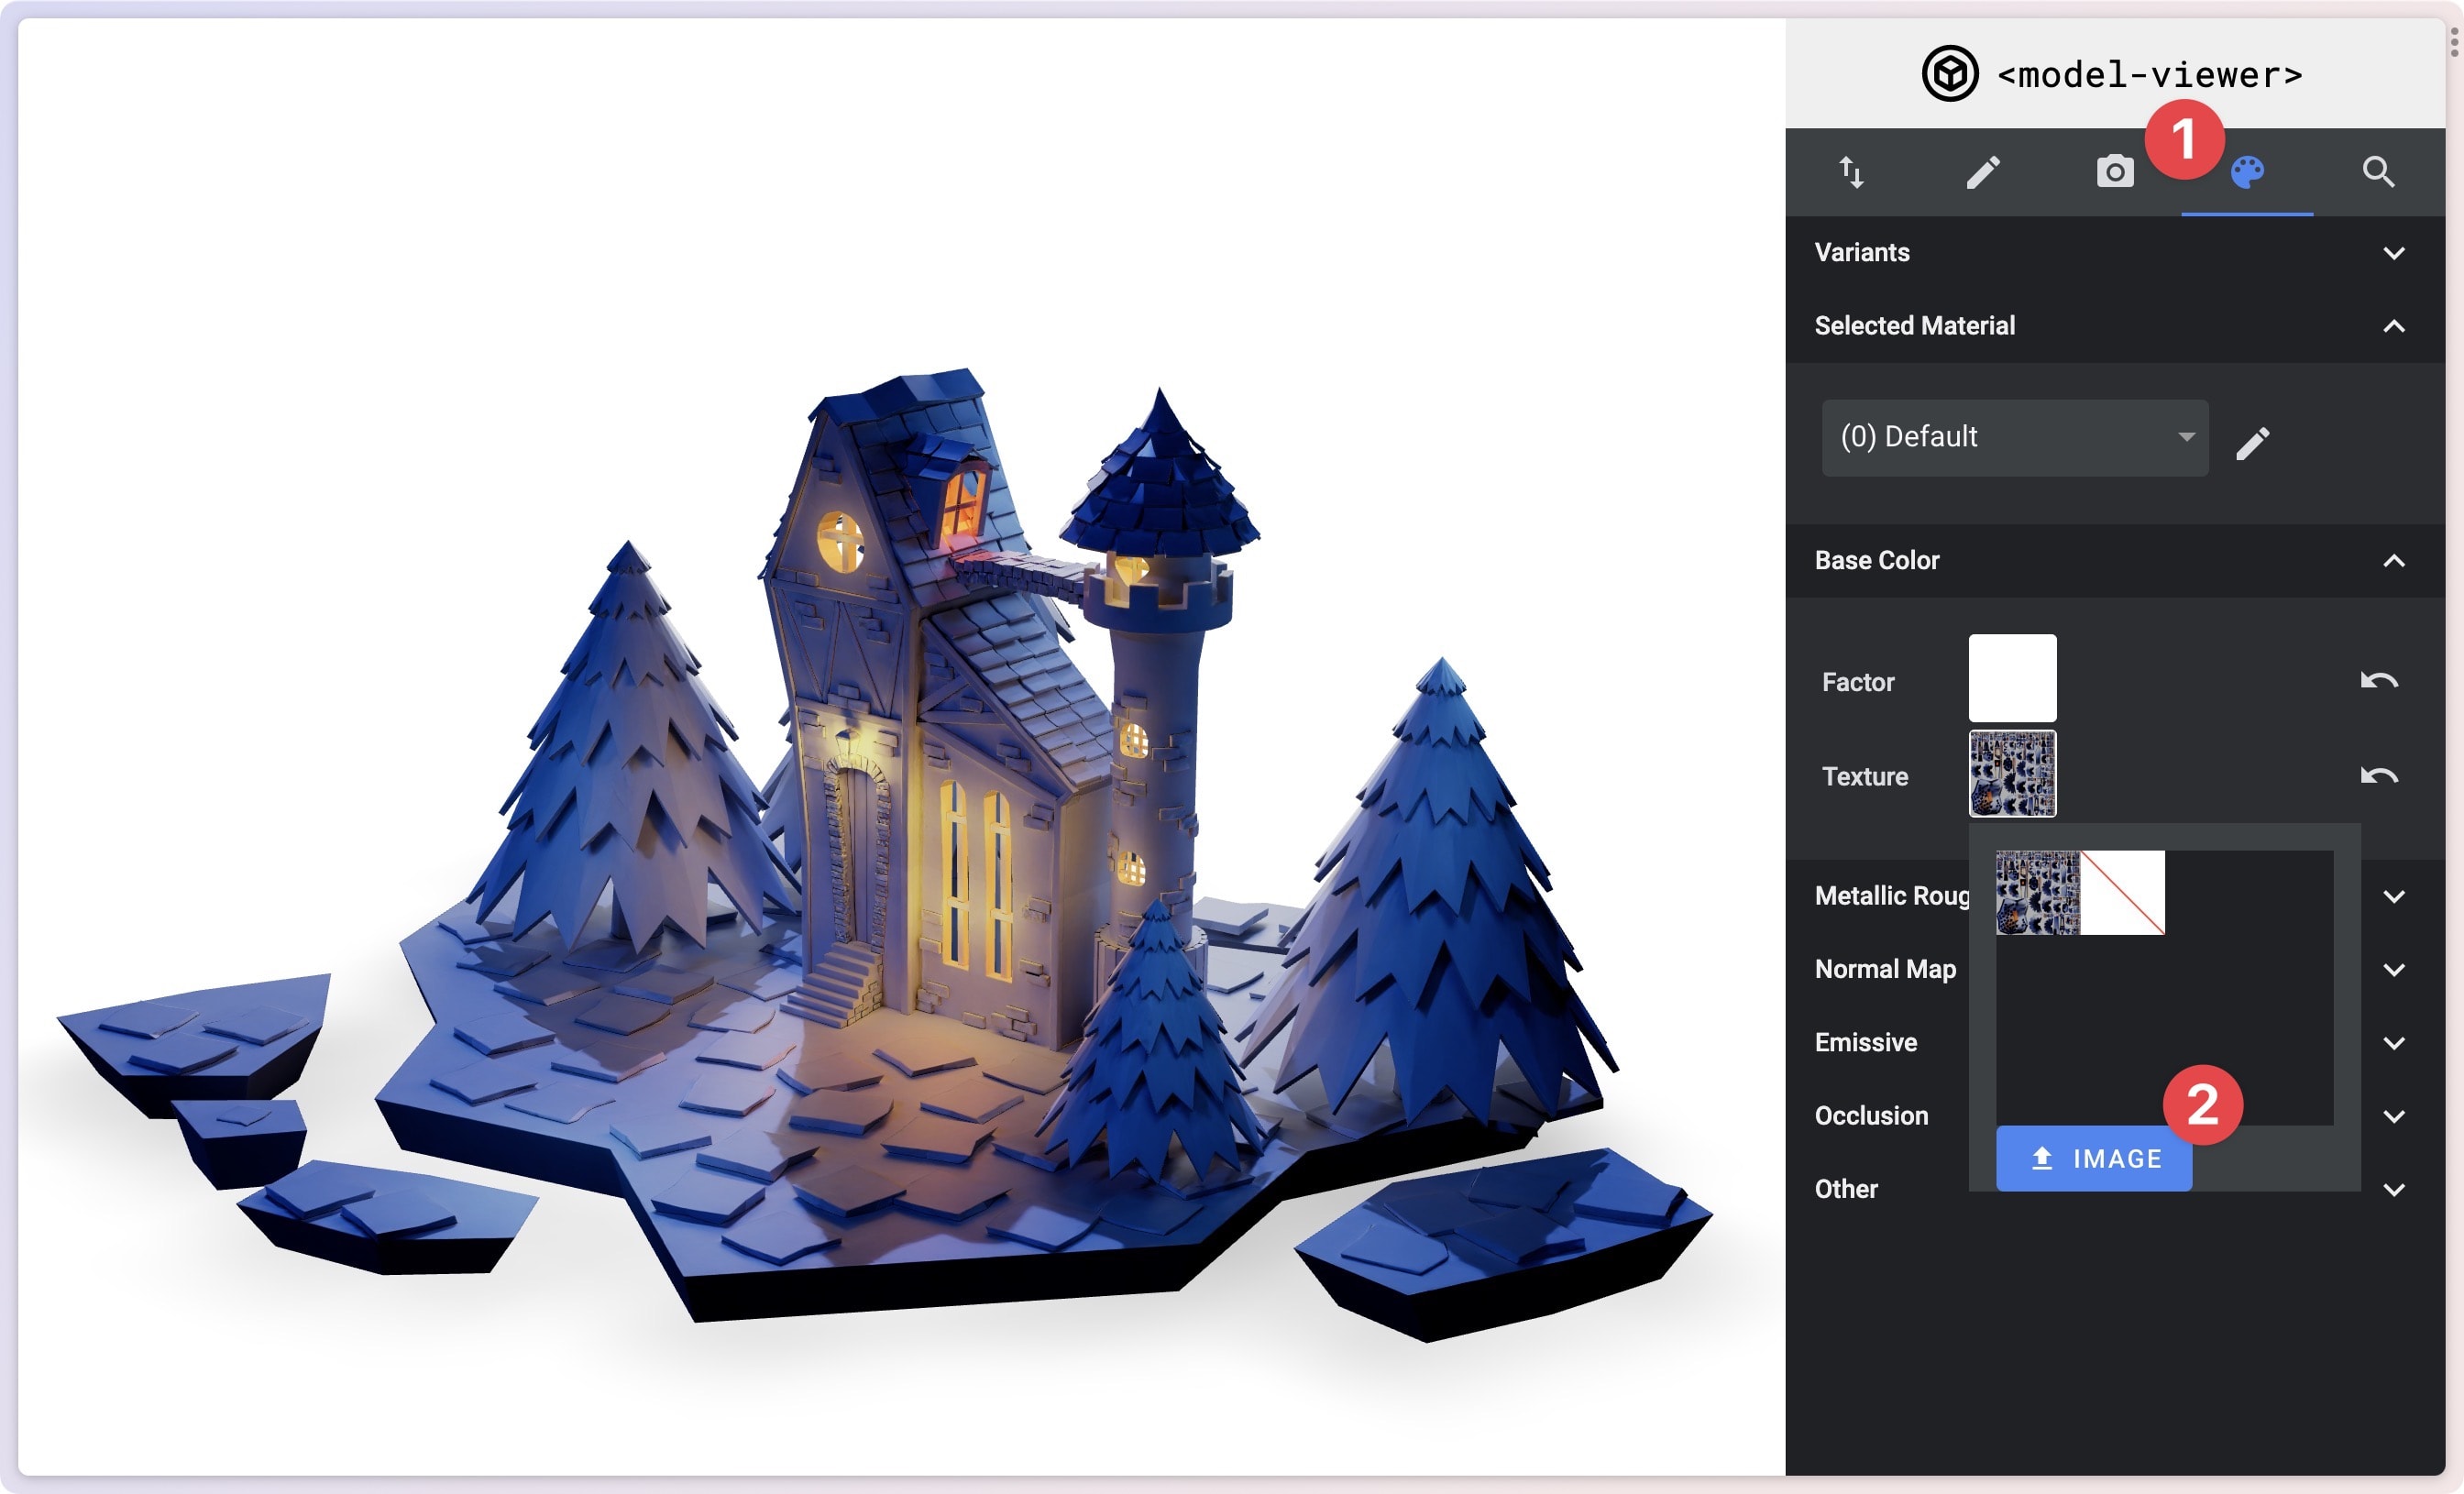2464x1494 pixels.
Task: Click the upload IMAGE button
Action: pyautogui.click(x=2094, y=1159)
